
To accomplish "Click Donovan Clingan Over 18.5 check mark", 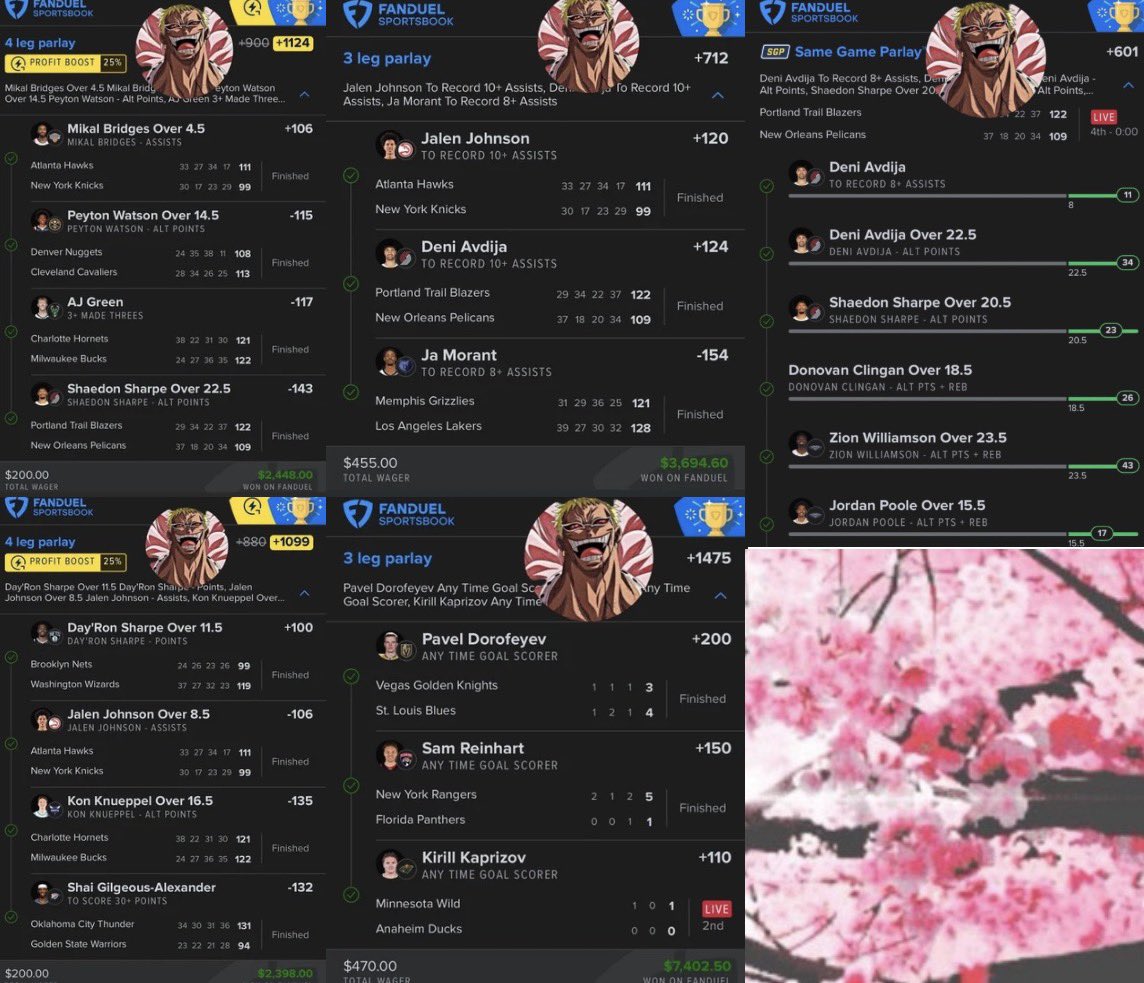I will pyautogui.click(x=766, y=389).
